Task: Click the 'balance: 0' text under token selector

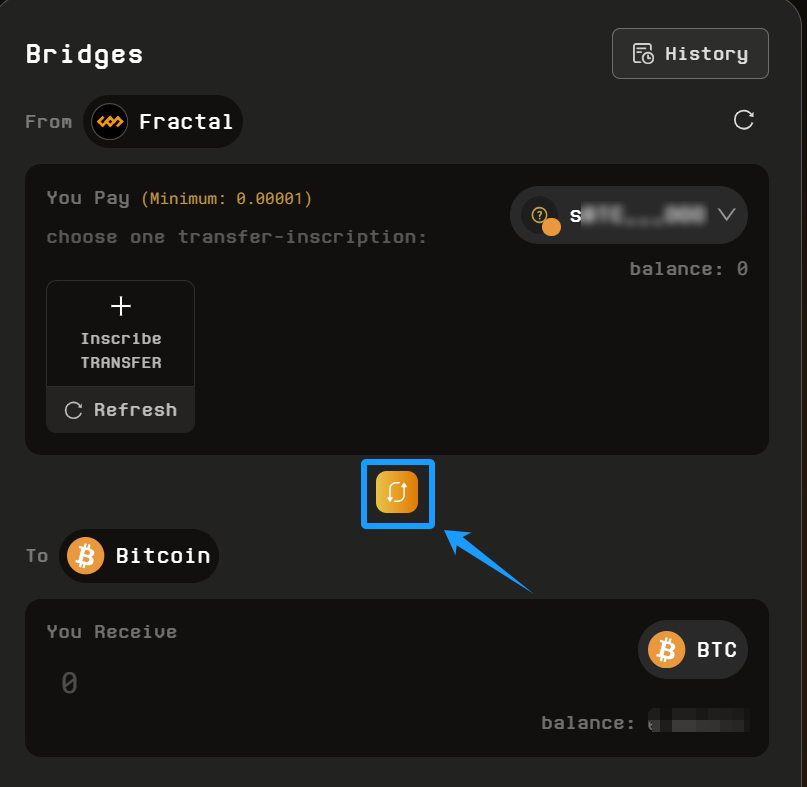Action: pos(688,269)
